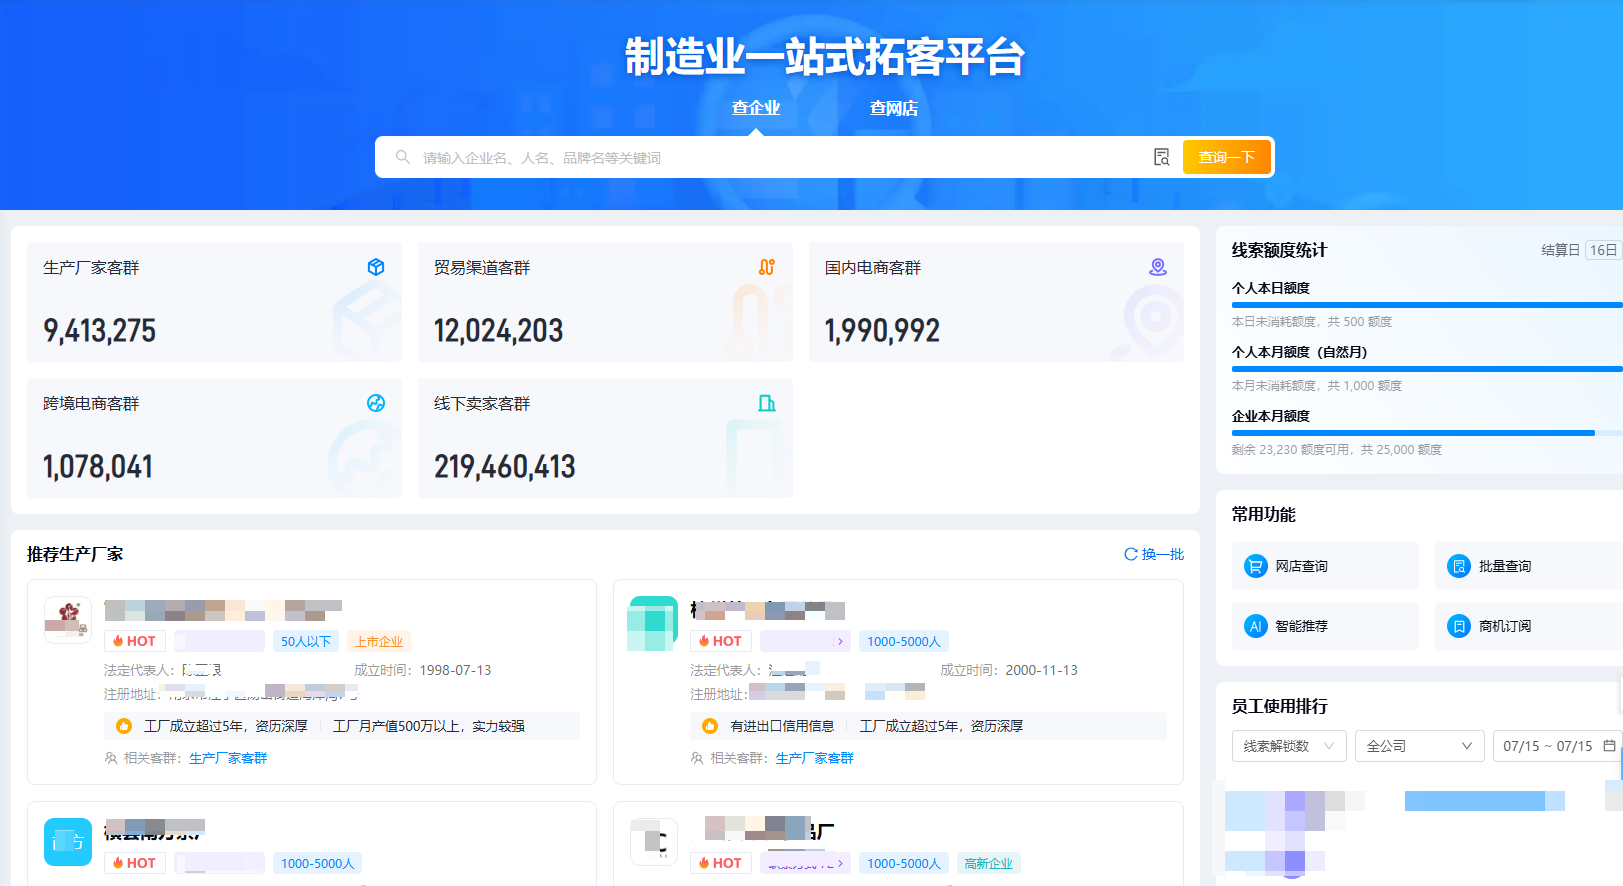1623x886 pixels.
Task: Expand the 线索解锁数 dropdown
Action: click(x=1288, y=746)
